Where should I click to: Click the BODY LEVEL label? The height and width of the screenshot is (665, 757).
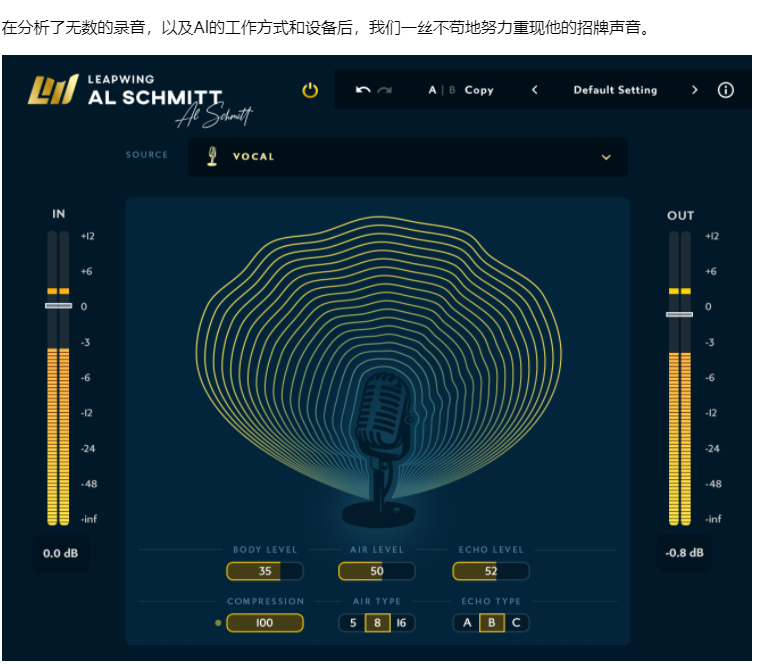pos(265,550)
